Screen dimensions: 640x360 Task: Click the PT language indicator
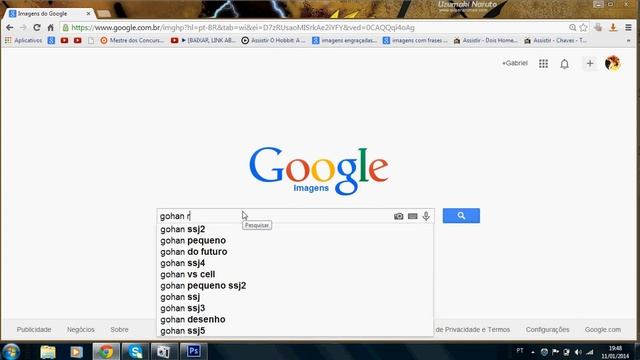point(520,351)
